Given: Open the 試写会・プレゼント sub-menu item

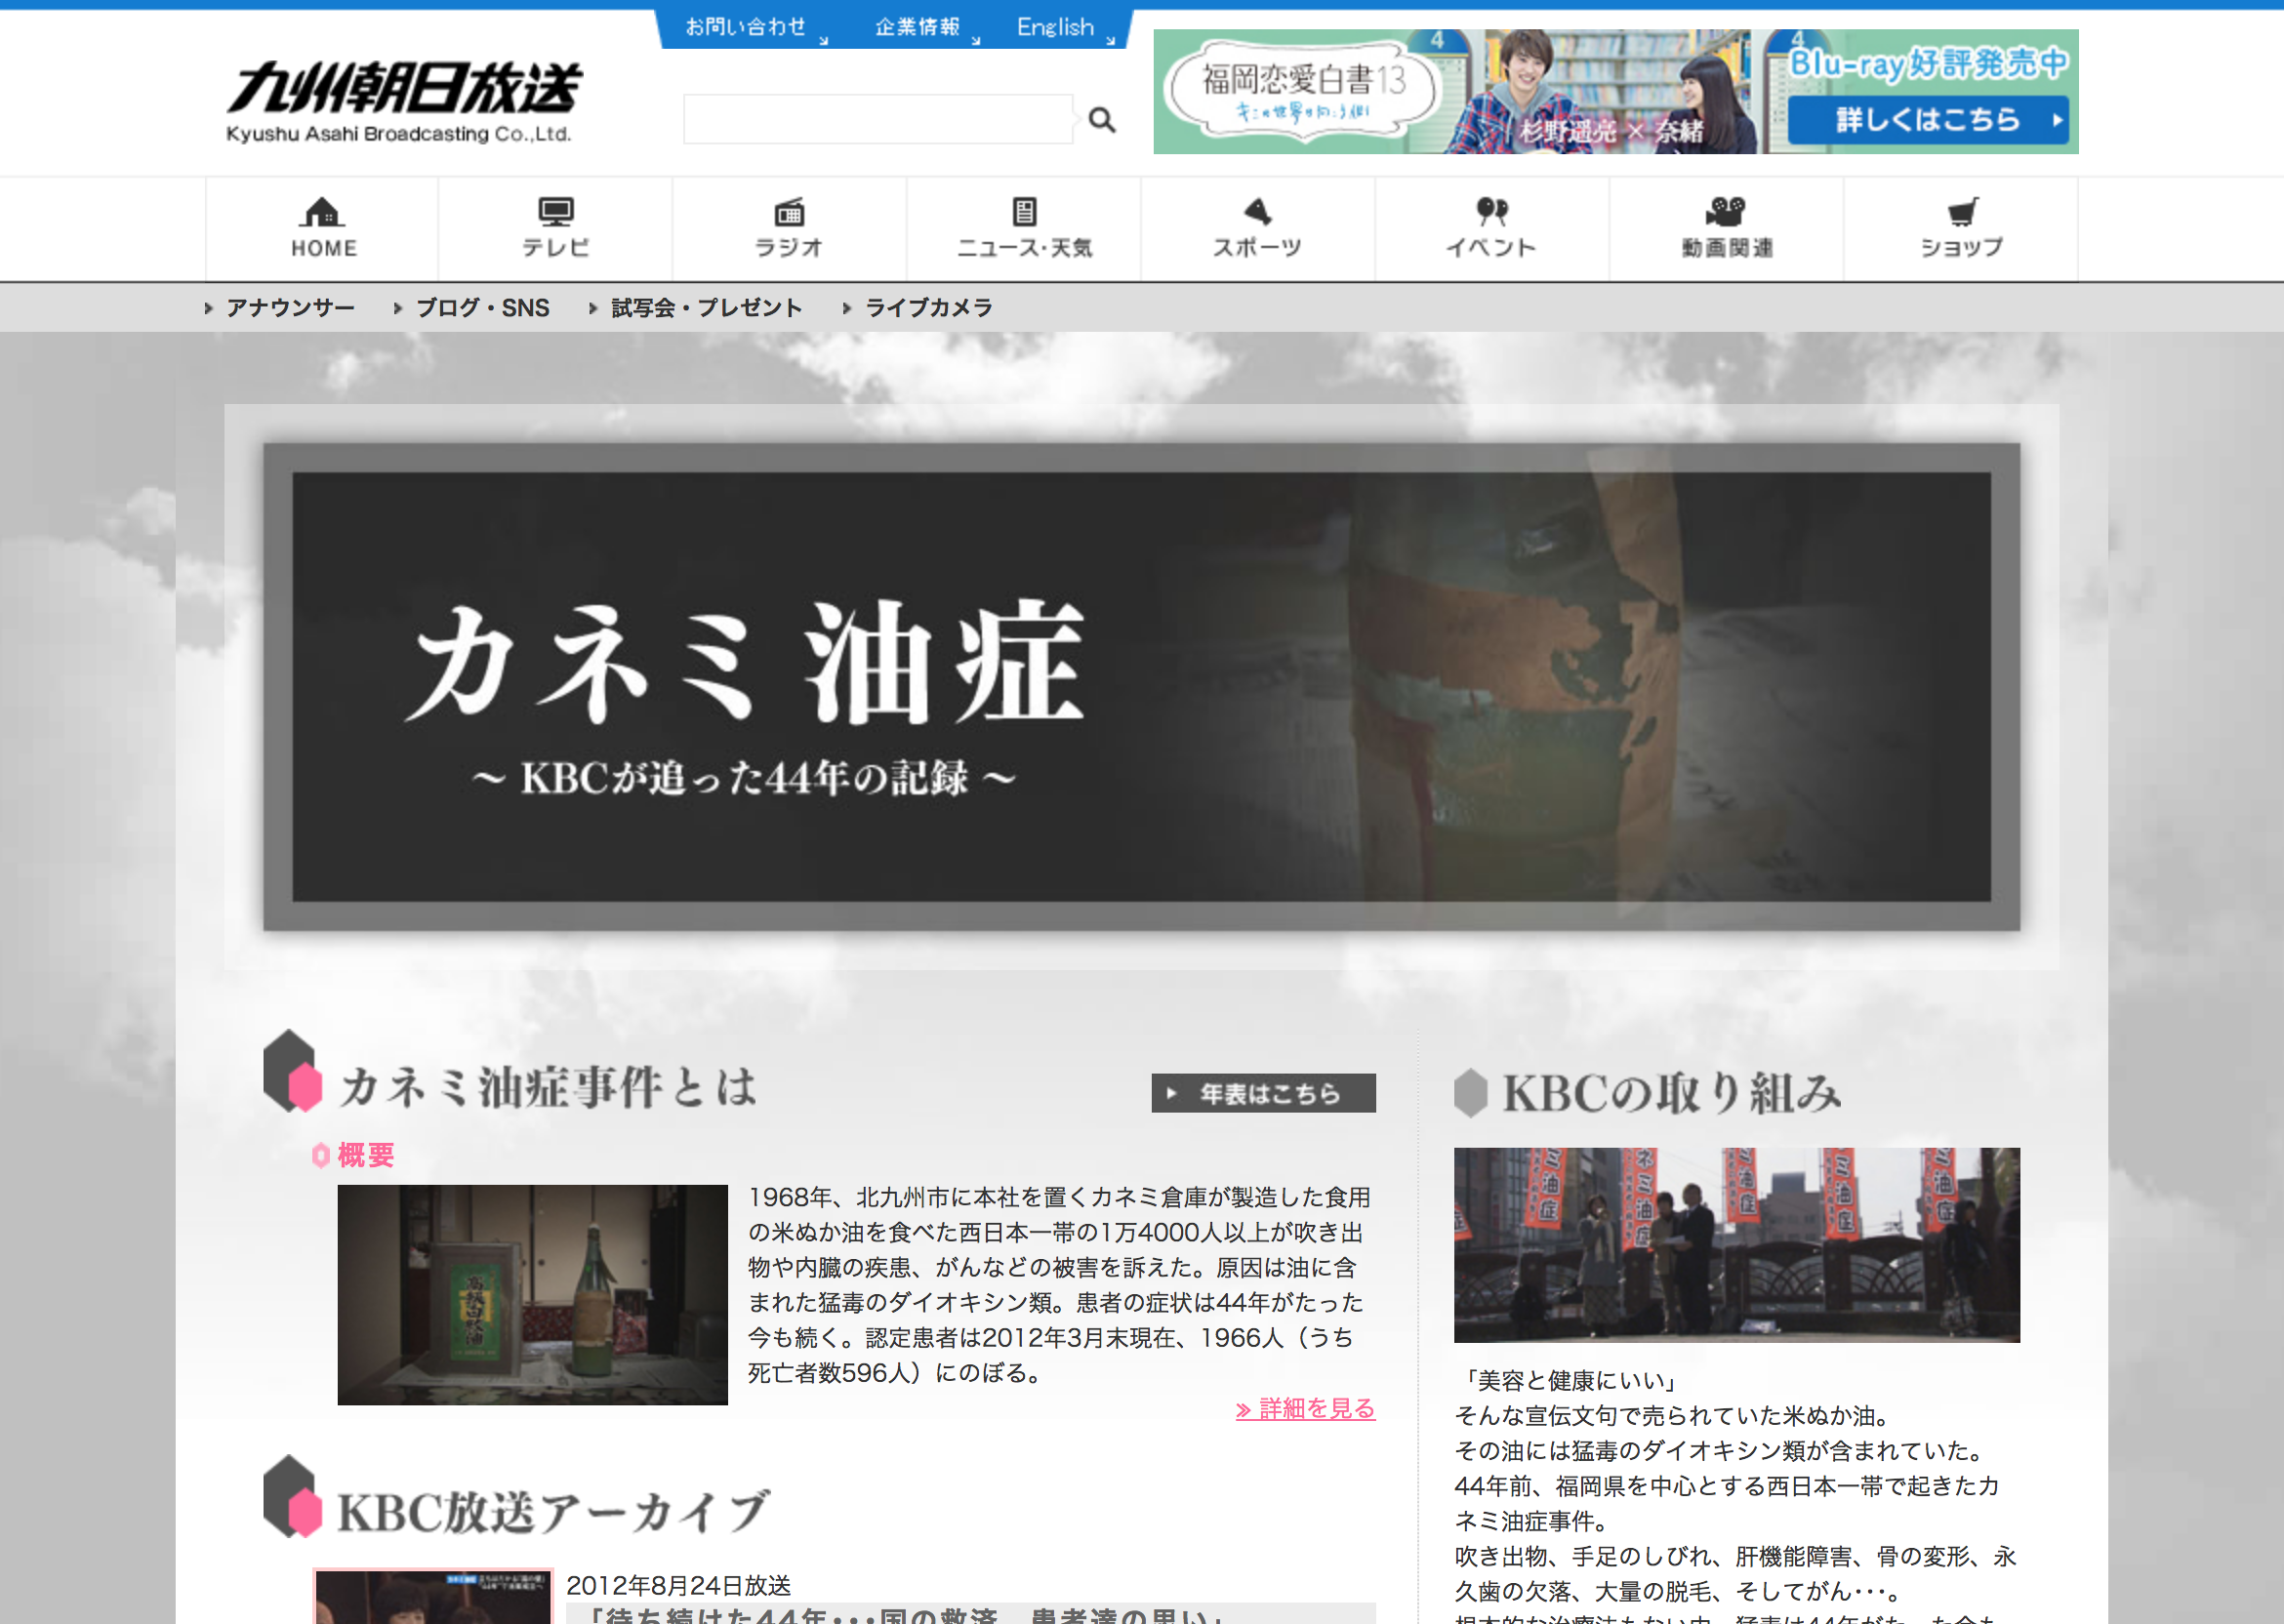Looking at the screenshot, I should (706, 308).
